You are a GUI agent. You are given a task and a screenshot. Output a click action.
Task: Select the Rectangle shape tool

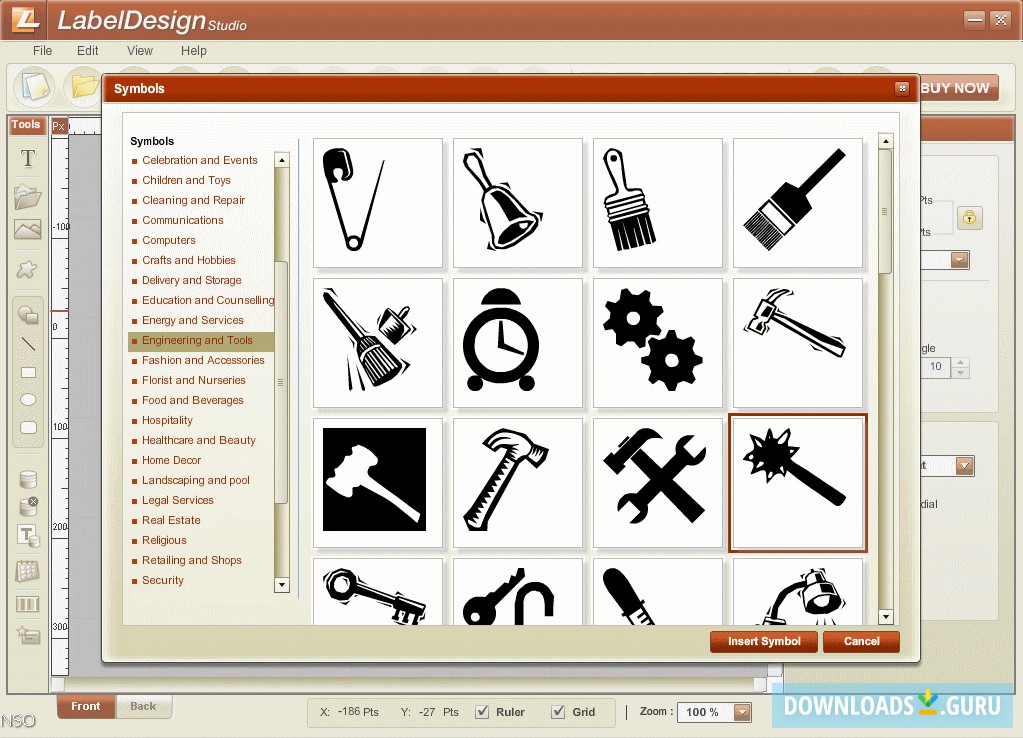click(x=27, y=373)
